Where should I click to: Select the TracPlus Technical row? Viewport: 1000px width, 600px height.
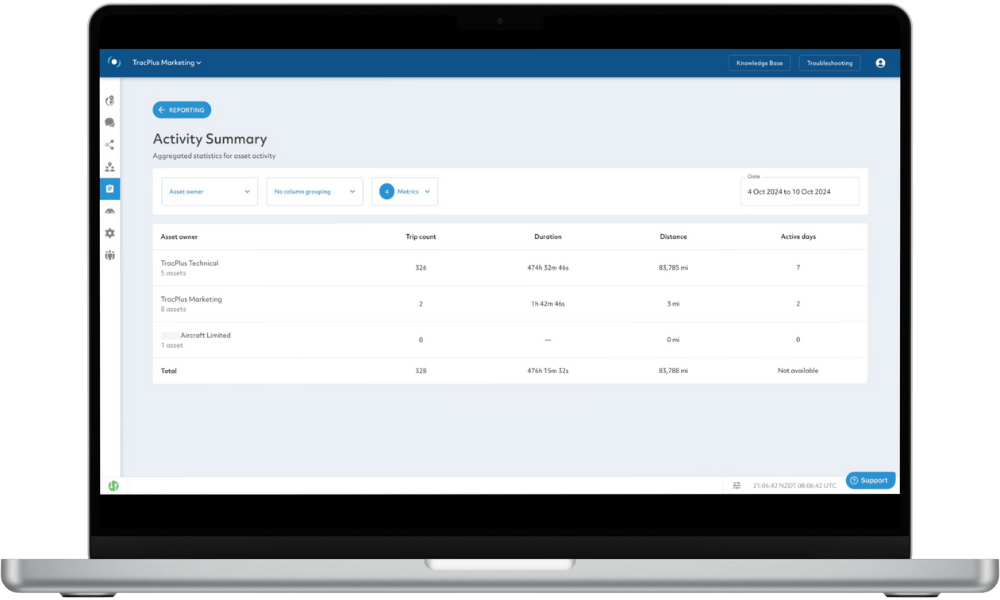click(510, 268)
